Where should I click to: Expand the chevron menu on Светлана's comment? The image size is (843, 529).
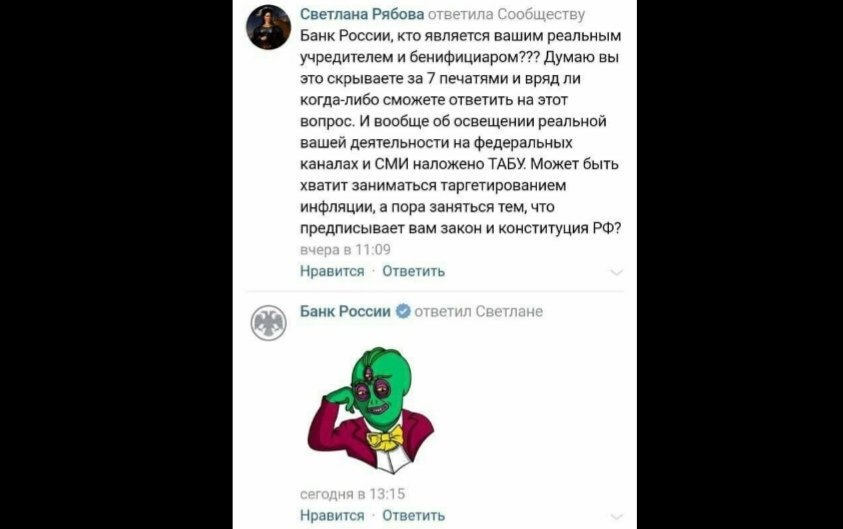tap(616, 273)
